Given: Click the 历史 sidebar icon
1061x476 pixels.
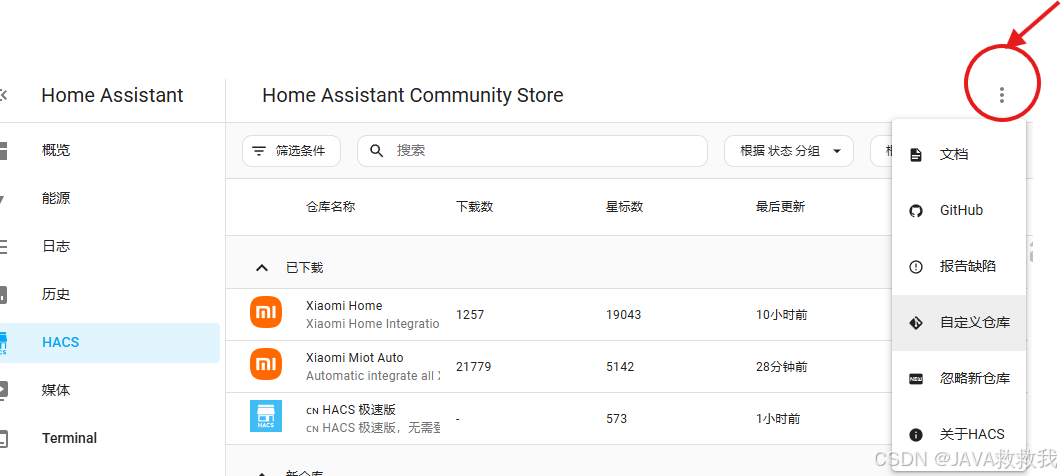Looking at the screenshot, I should pyautogui.click(x=2, y=295).
